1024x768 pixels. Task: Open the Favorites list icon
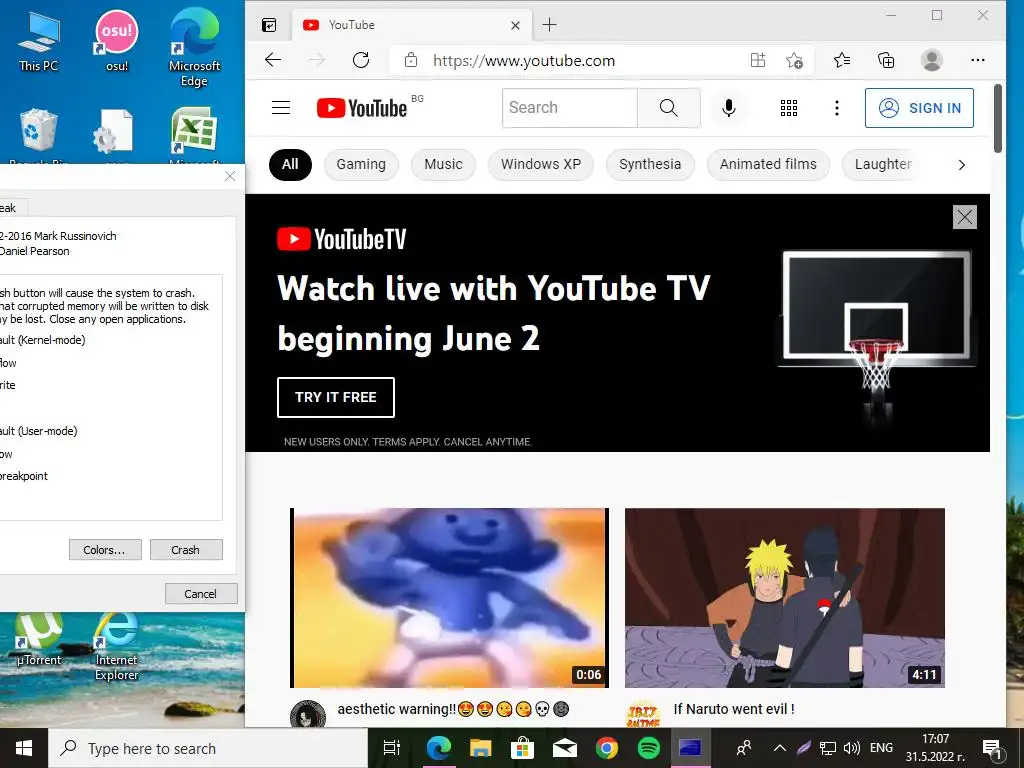click(x=842, y=60)
